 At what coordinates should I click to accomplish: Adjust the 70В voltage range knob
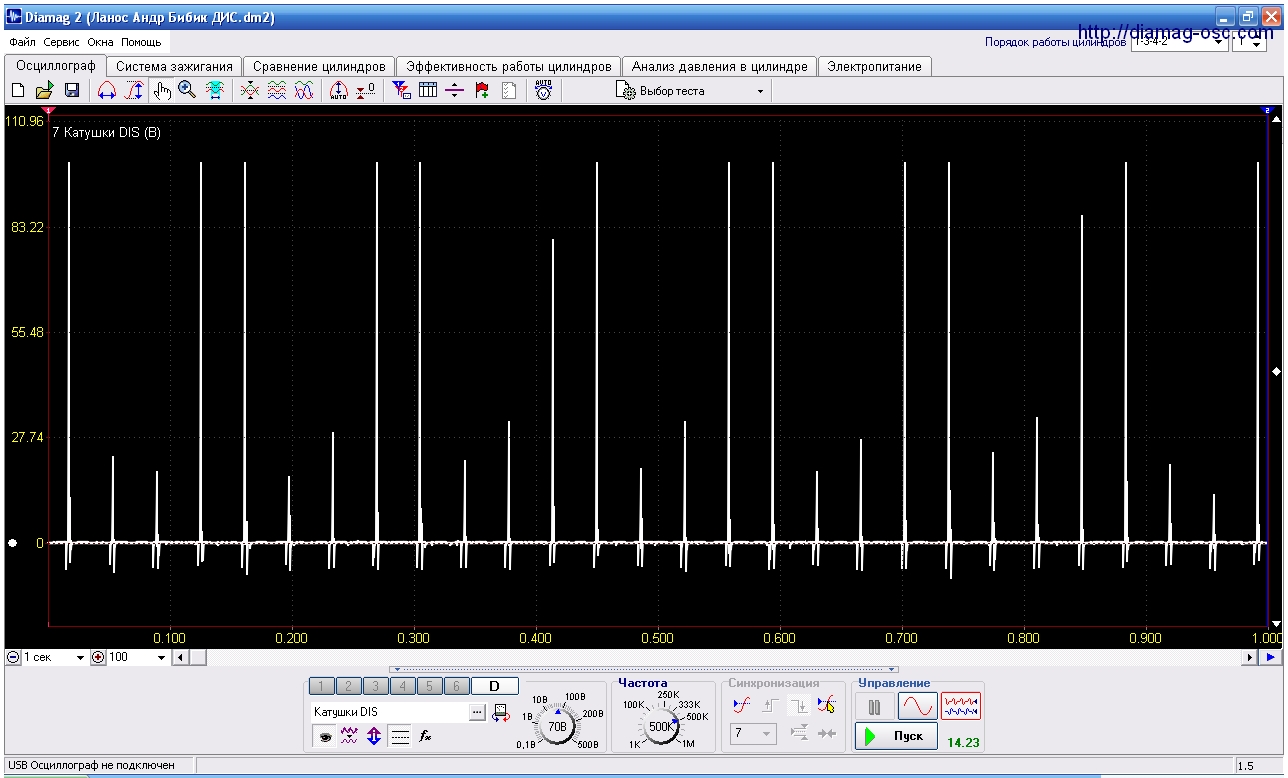pos(558,725)
